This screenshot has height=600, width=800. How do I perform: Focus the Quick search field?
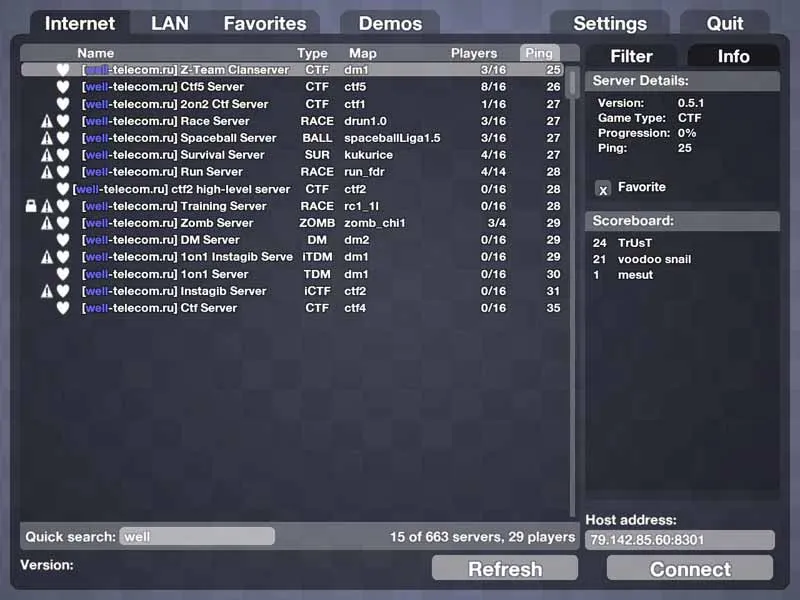pyautogui.click(x=197, y=537)
